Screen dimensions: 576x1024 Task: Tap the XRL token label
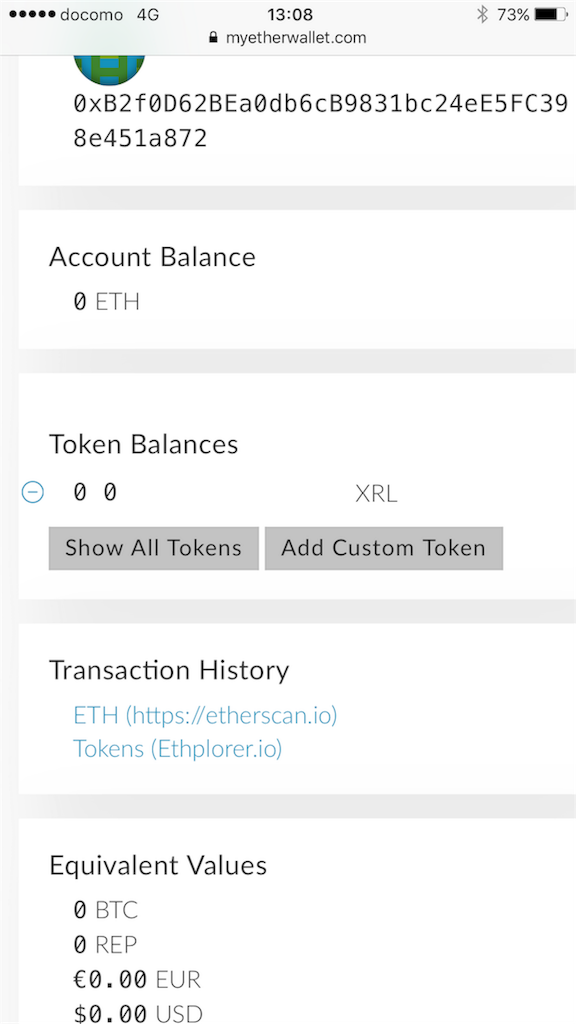376,494
